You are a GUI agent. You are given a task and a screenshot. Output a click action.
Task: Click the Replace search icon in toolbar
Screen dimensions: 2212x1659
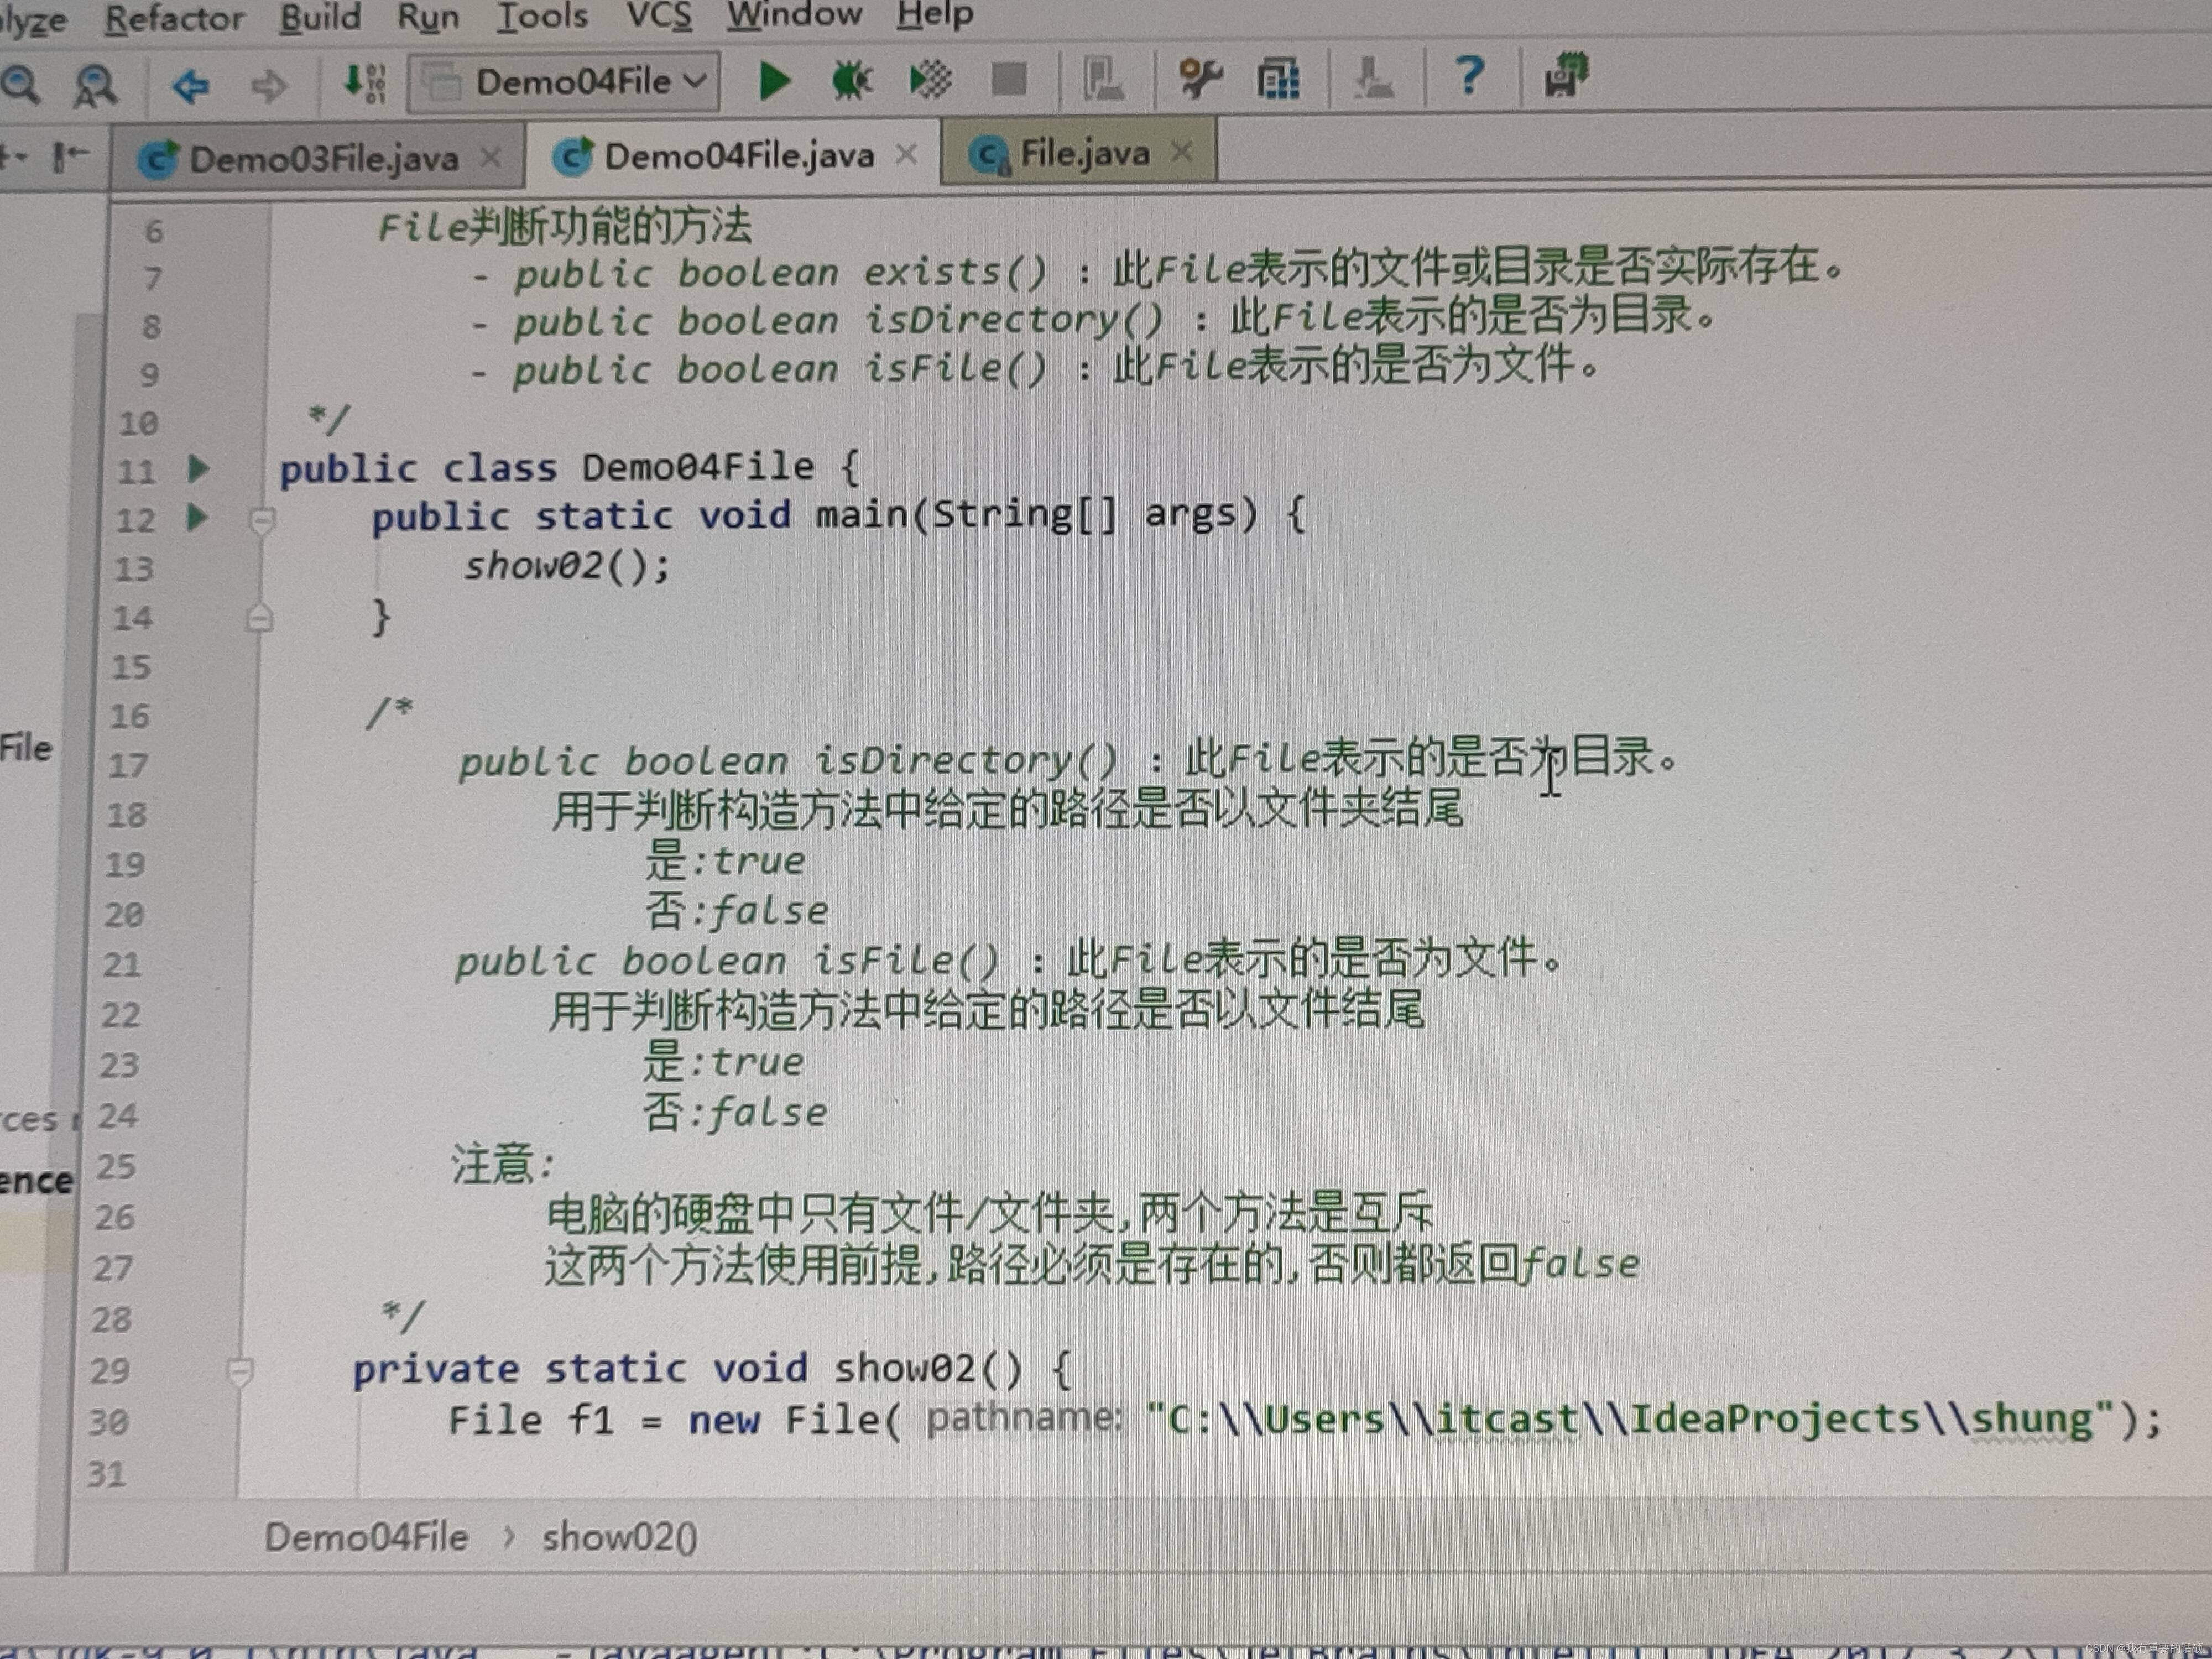tap(96, 87)
